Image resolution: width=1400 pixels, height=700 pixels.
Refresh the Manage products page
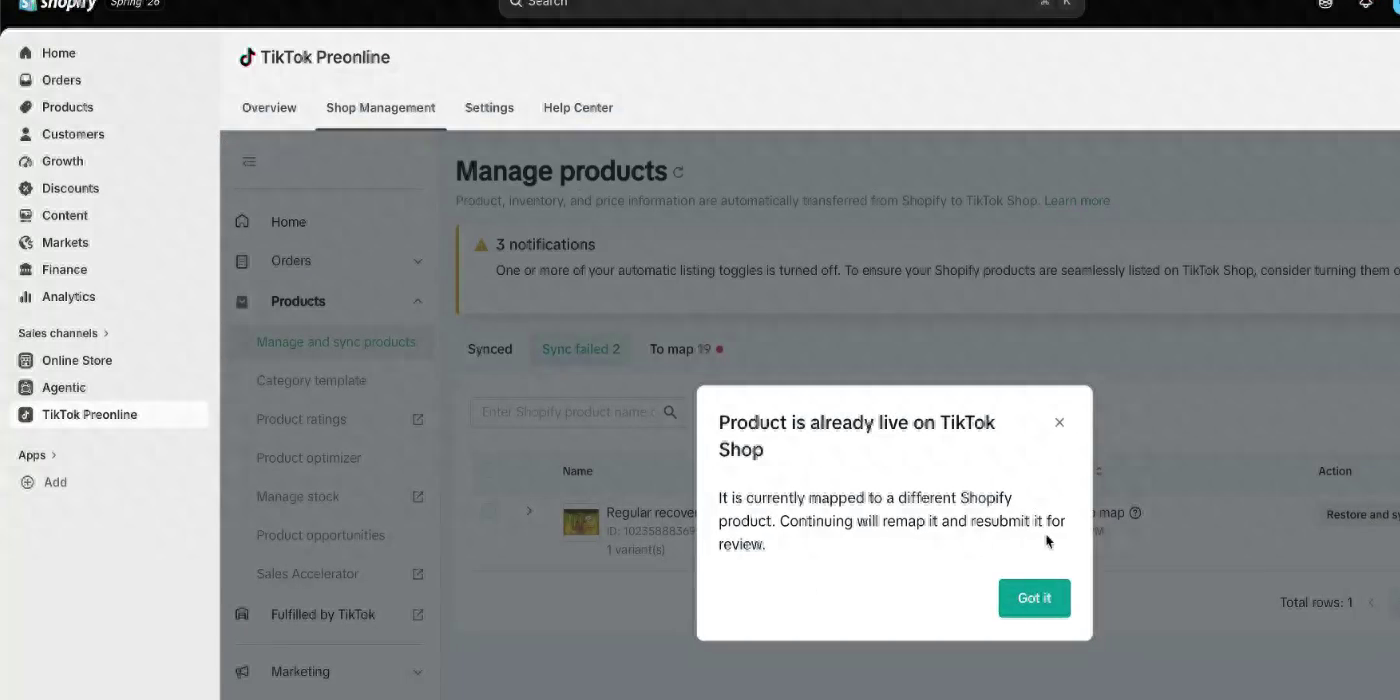678,172
